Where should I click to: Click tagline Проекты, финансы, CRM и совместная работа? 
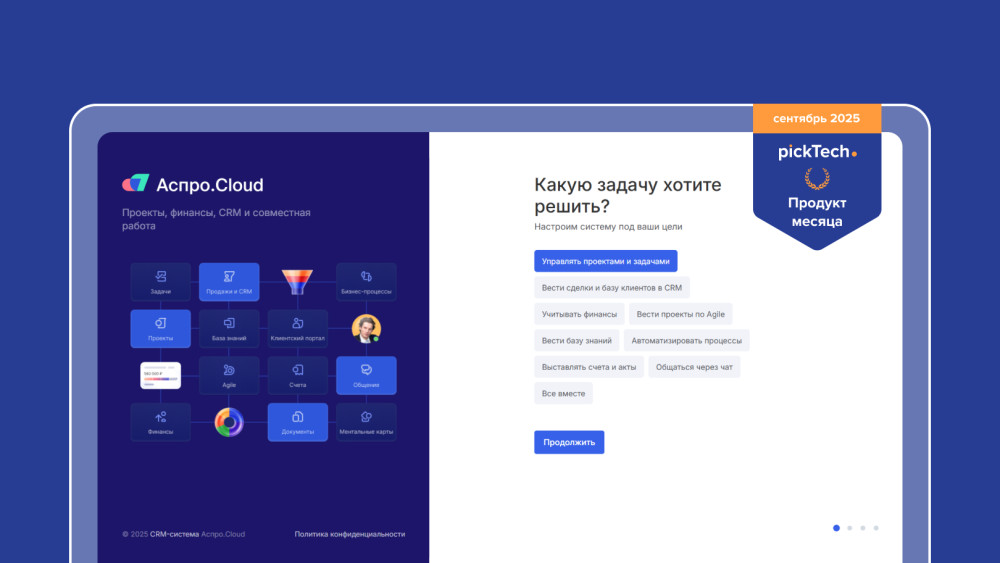[x=216, y=219]
